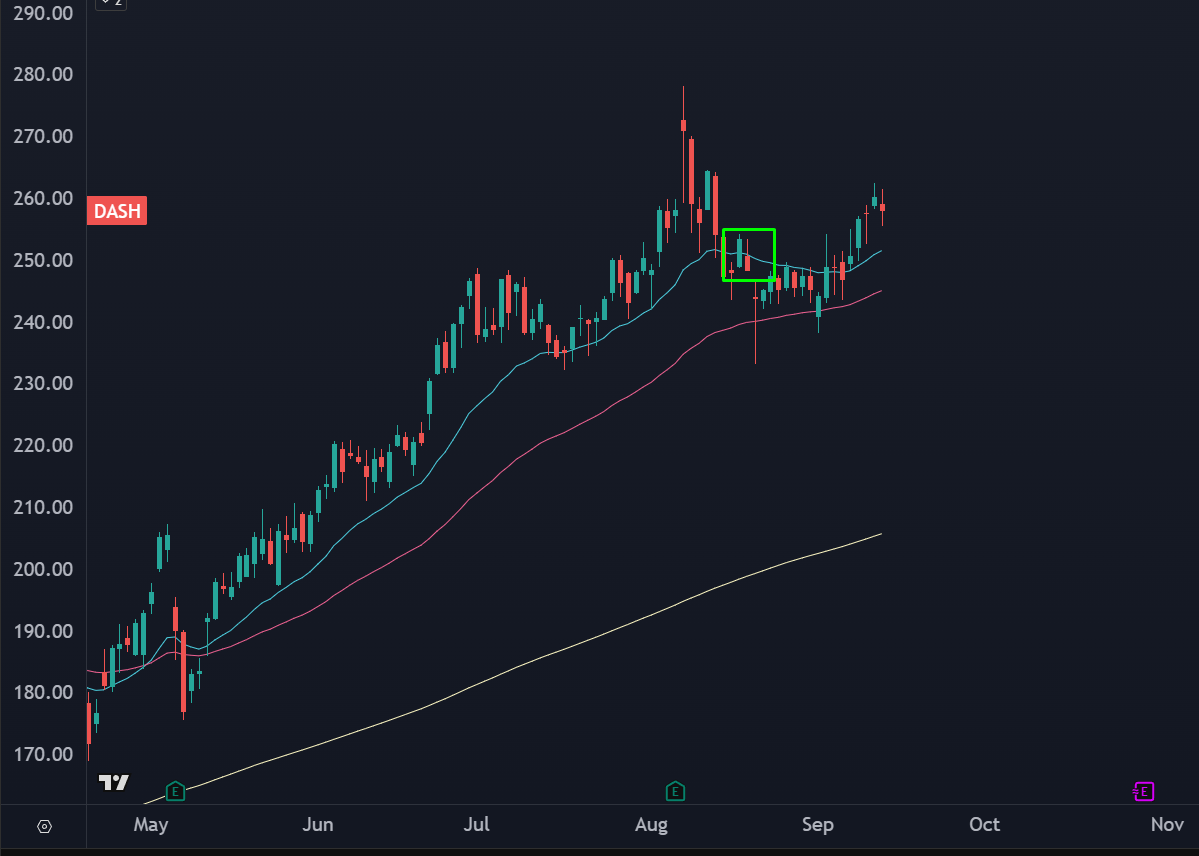The image size is (1199, 856).
Task: Click the 290.00 price axis label
Action: (44, 13)
